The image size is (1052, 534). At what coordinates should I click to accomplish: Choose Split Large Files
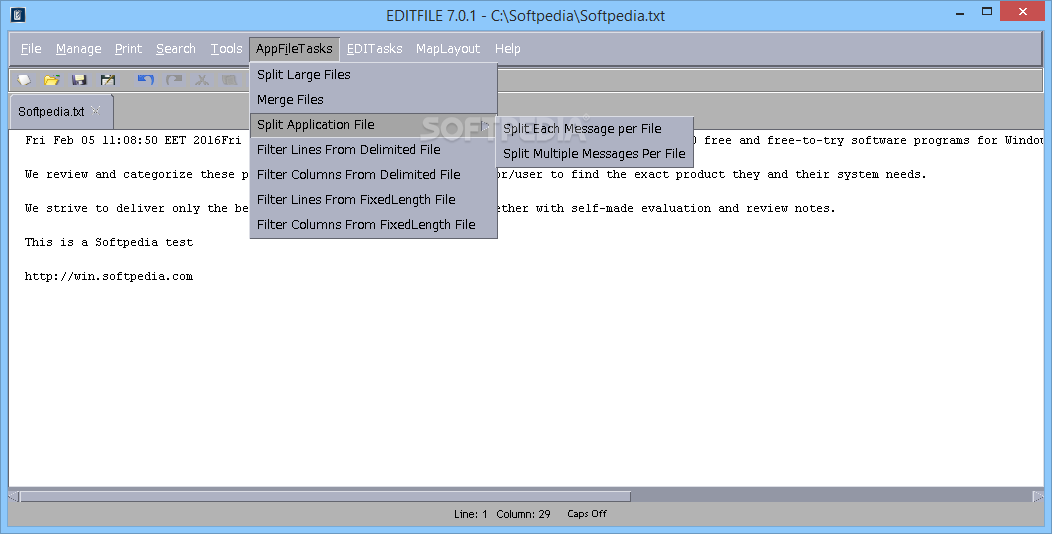[x=373, y=74]
